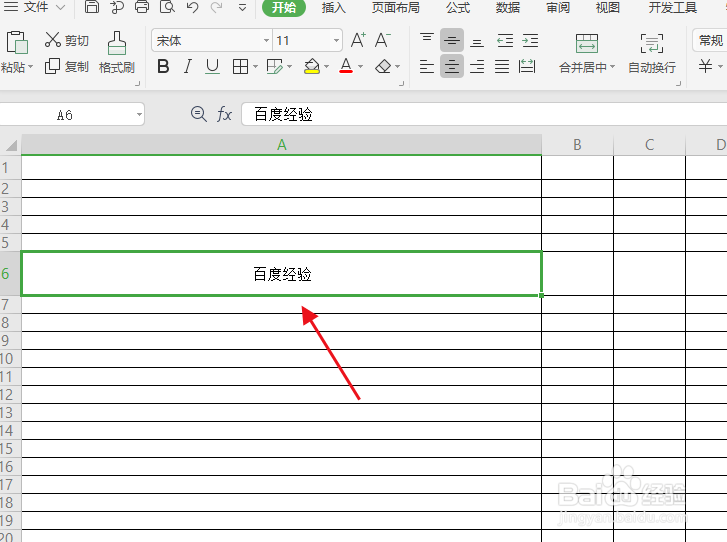Switch to the View (视图) tab
727x542 pixels.
click(x=607, y=7)
